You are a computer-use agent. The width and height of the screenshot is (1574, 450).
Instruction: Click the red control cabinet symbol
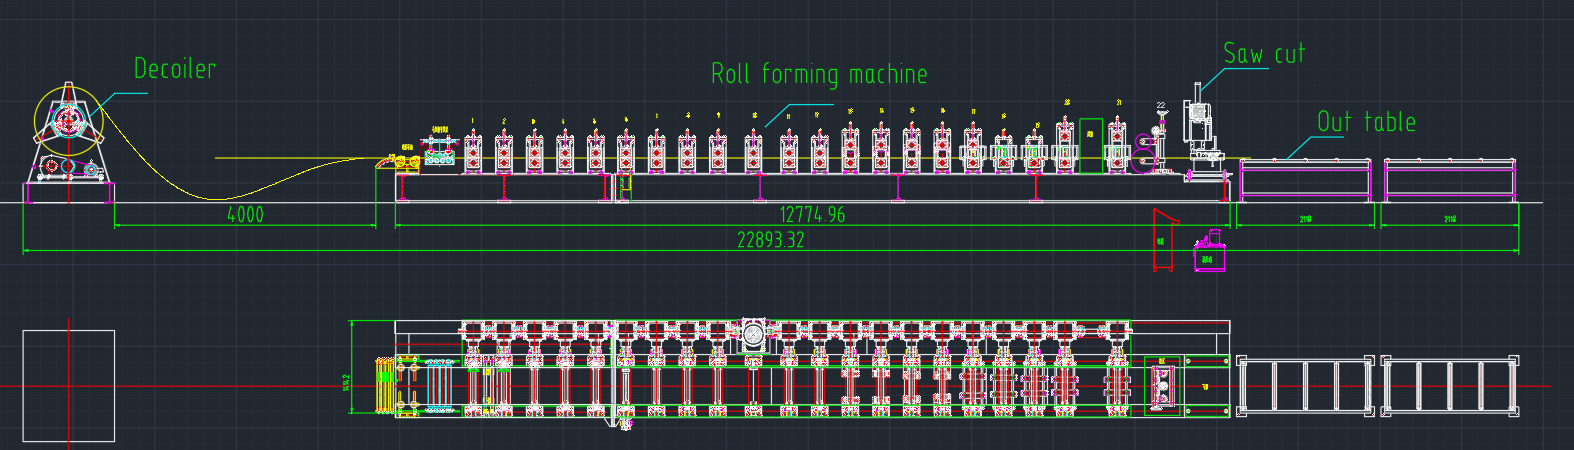coord(1163,241)
